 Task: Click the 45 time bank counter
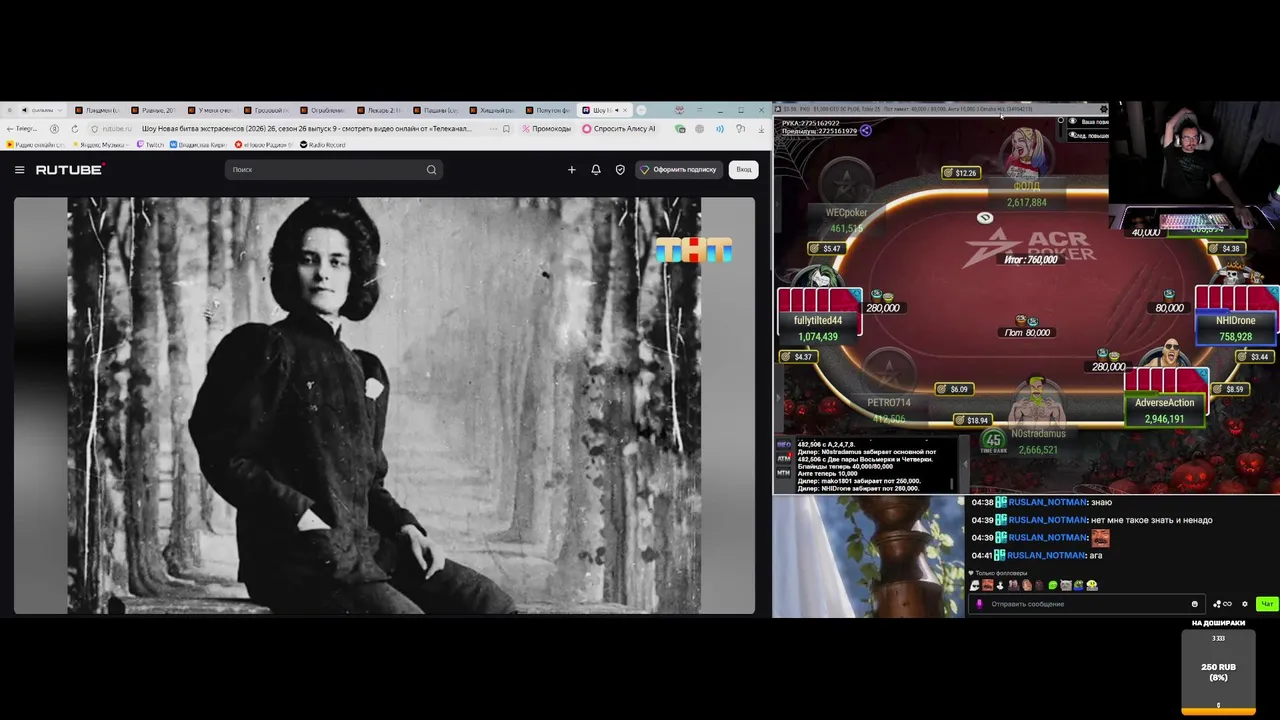(993, 440)
